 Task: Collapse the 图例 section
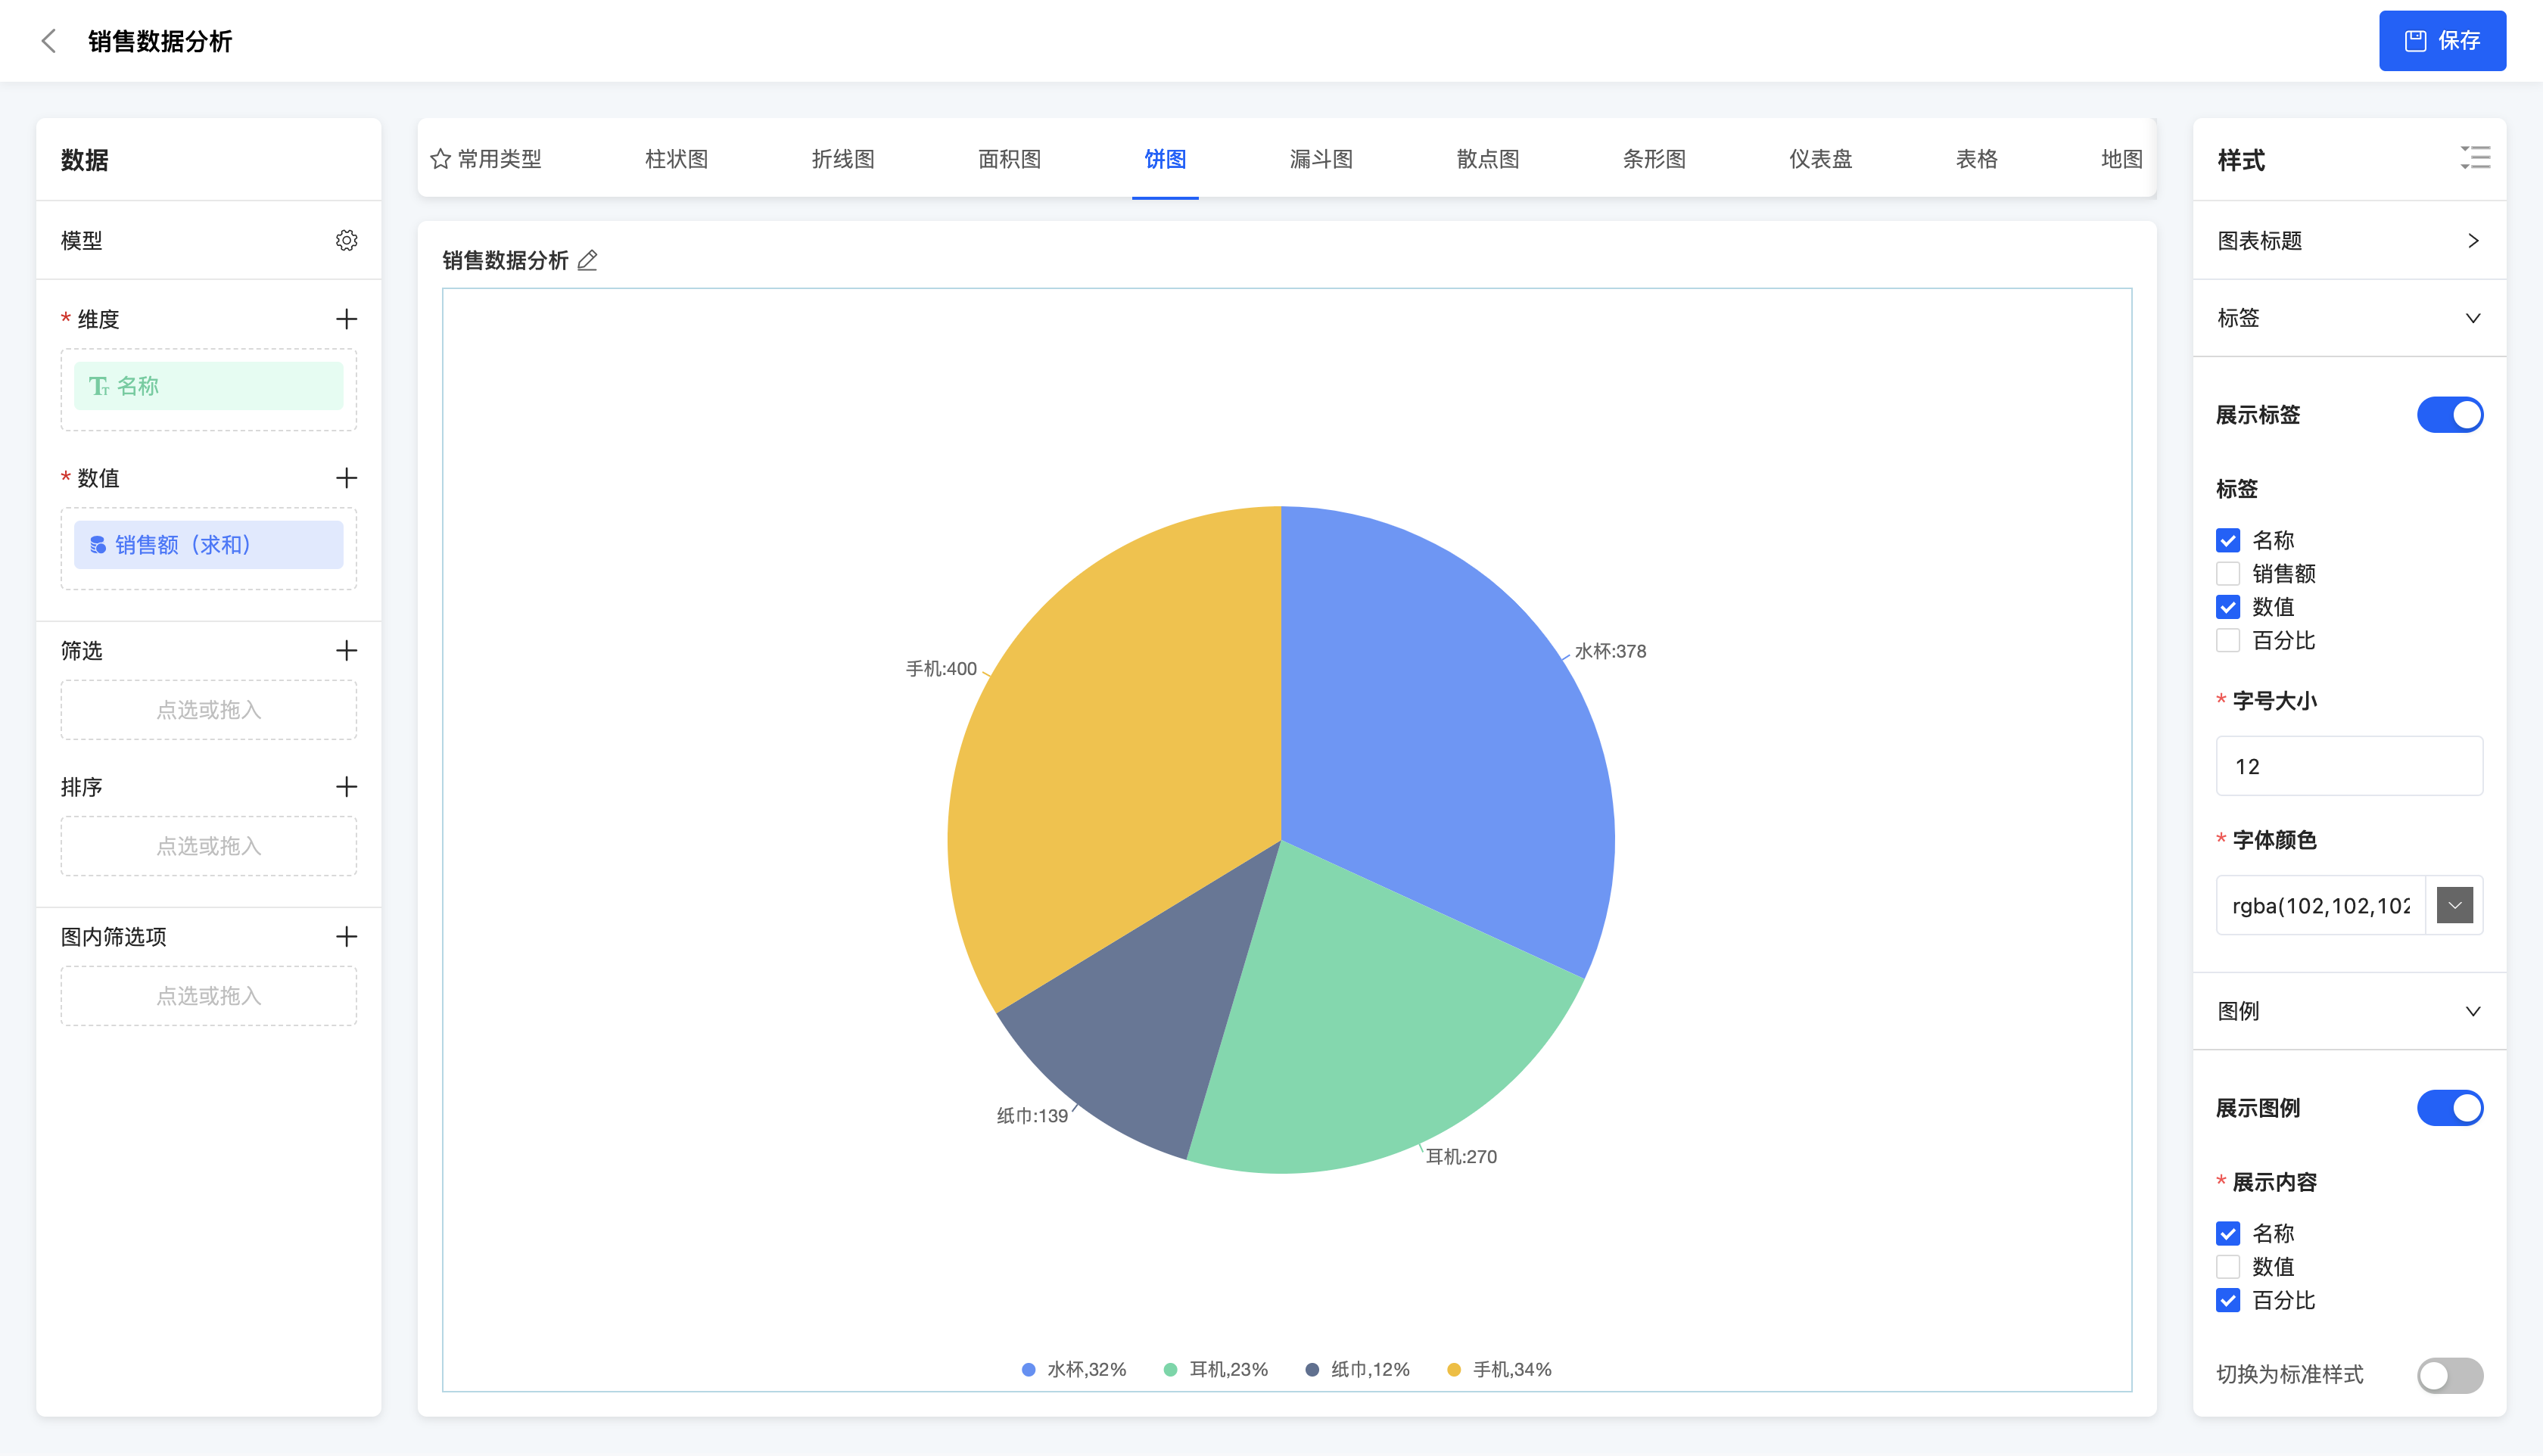click(2472, 1011)
